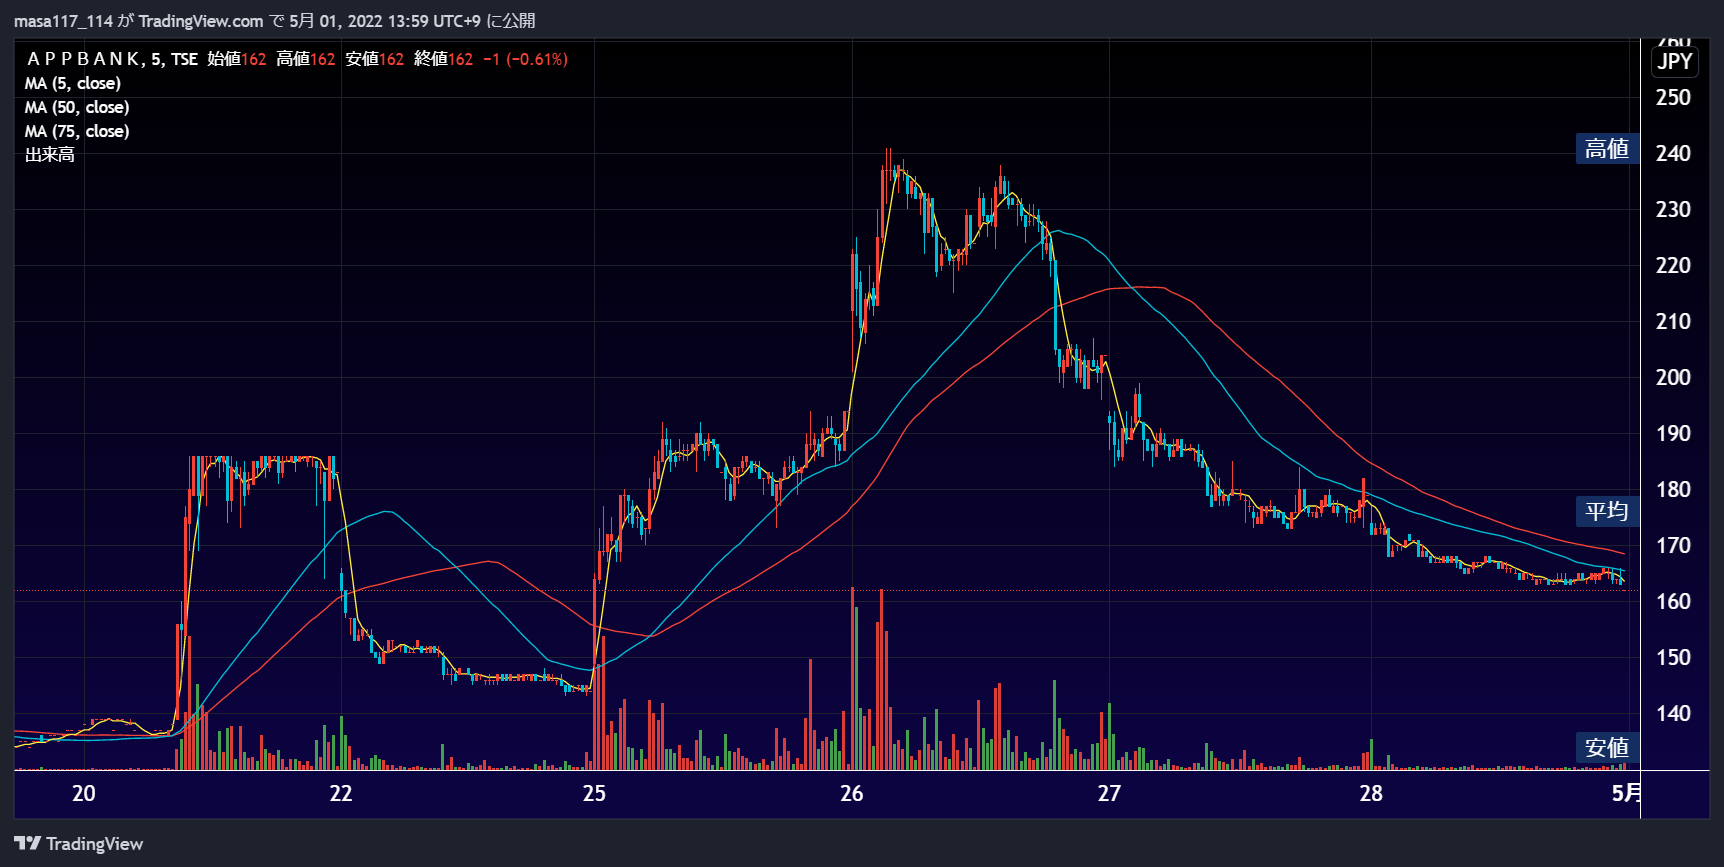
Task: Click the 終値162 close value in legend
Action: click(x=444, y=59)
